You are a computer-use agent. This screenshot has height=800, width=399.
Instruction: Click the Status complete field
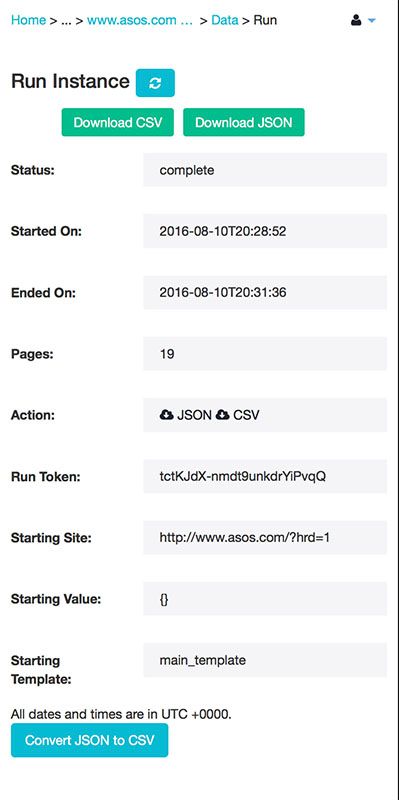[265, 170]
